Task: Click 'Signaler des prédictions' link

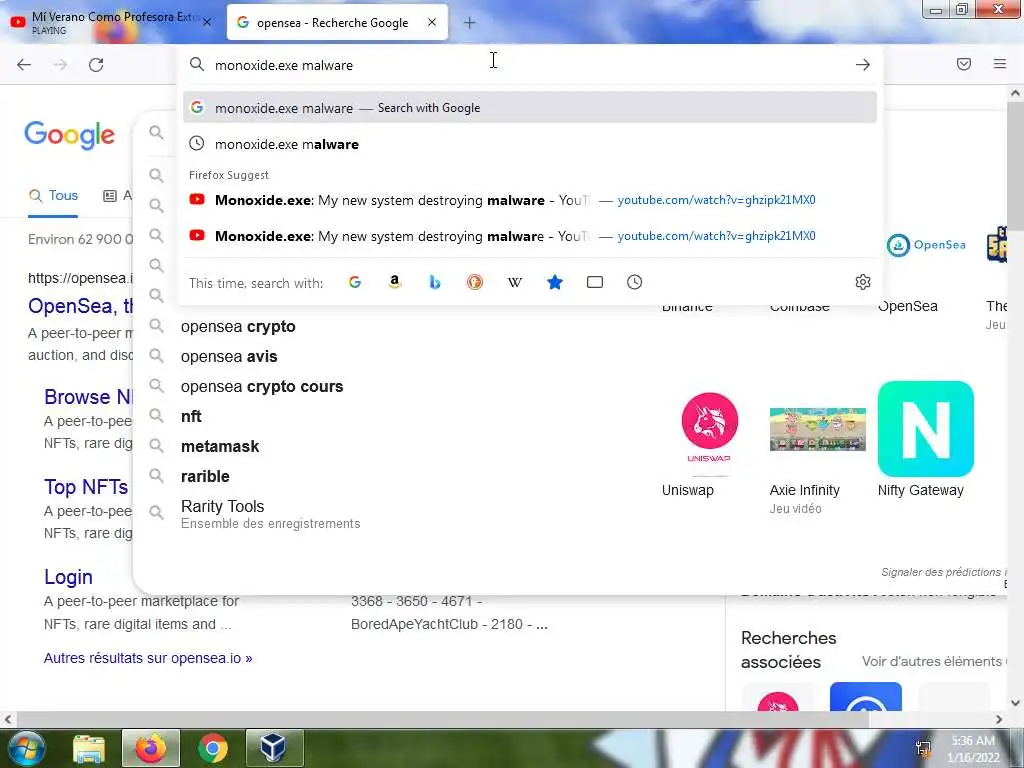Action: [x=944, y=572]
